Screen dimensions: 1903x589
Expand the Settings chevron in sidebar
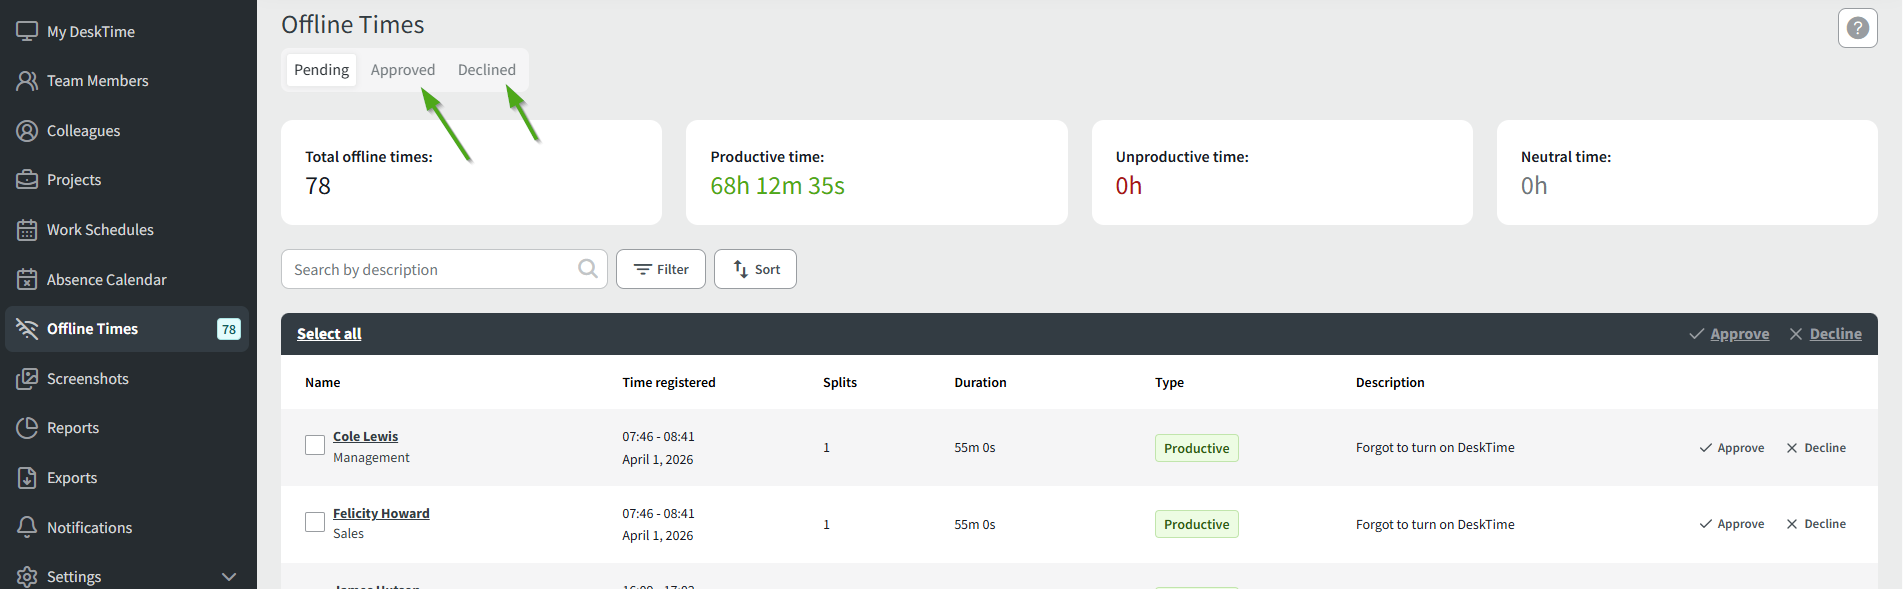click(x=229, y=576)
